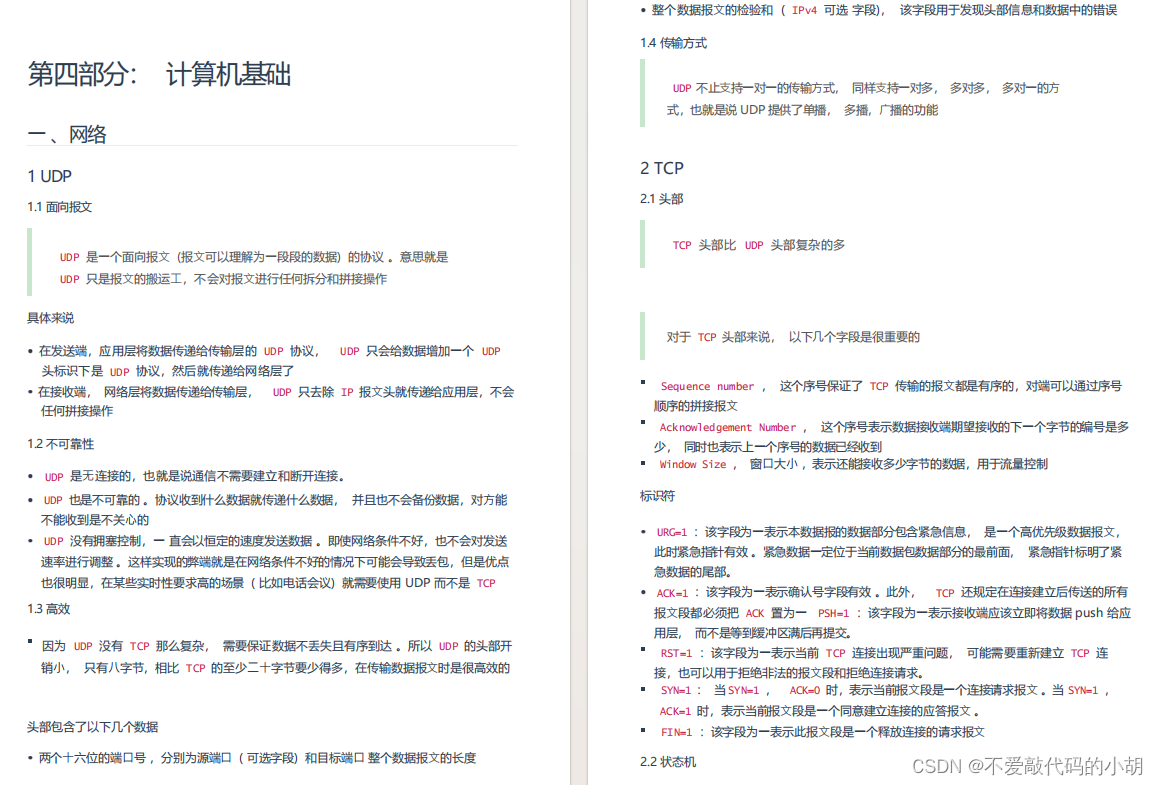Click the RST=1 flag text
Viewport: 1158px width, 785px height.
click(x=676, y=654)
